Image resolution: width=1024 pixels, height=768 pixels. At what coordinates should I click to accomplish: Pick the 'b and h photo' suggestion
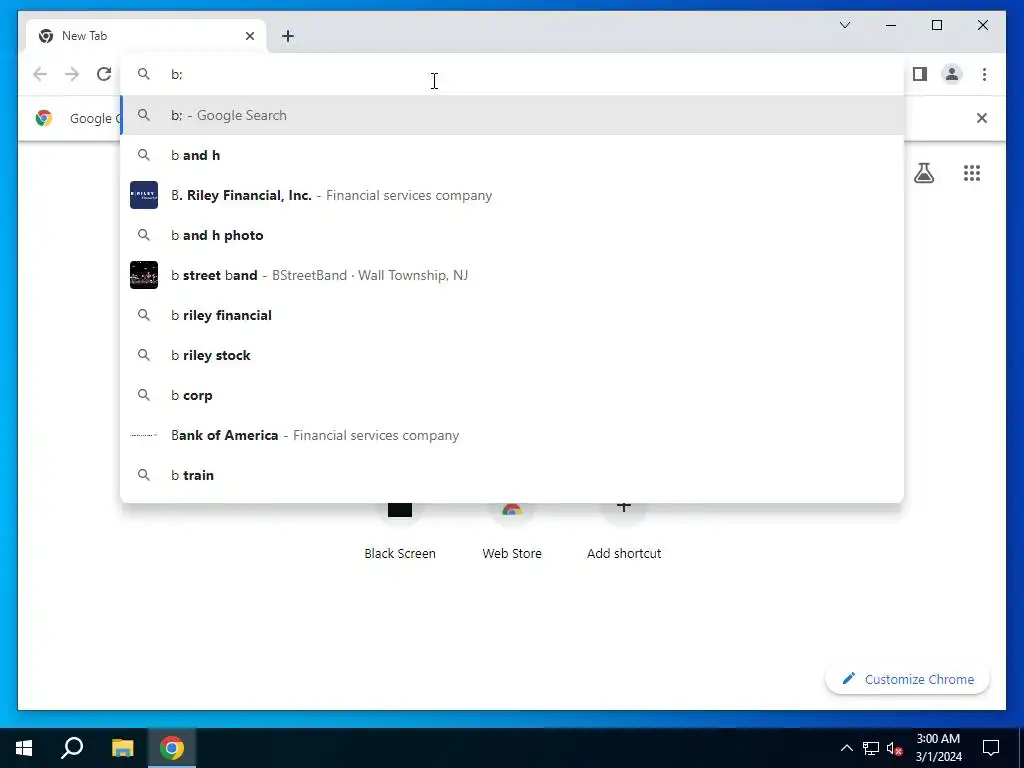[512, 235]
